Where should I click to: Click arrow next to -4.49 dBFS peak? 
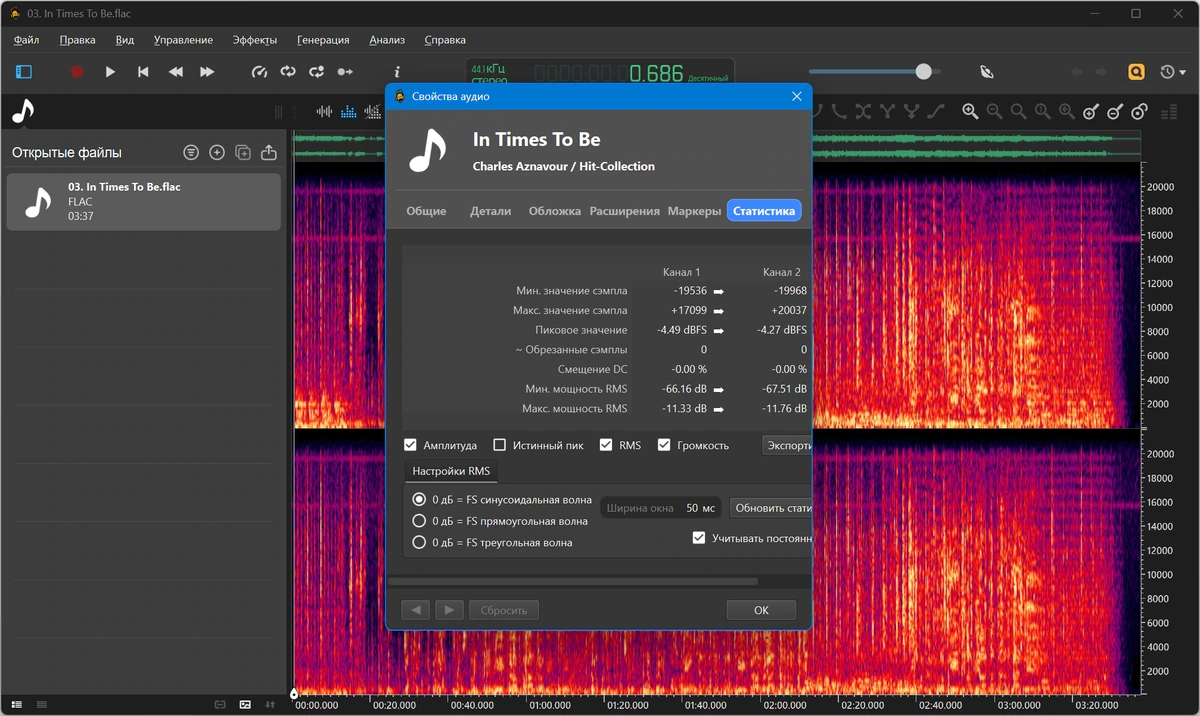click(x=718, y=330)
